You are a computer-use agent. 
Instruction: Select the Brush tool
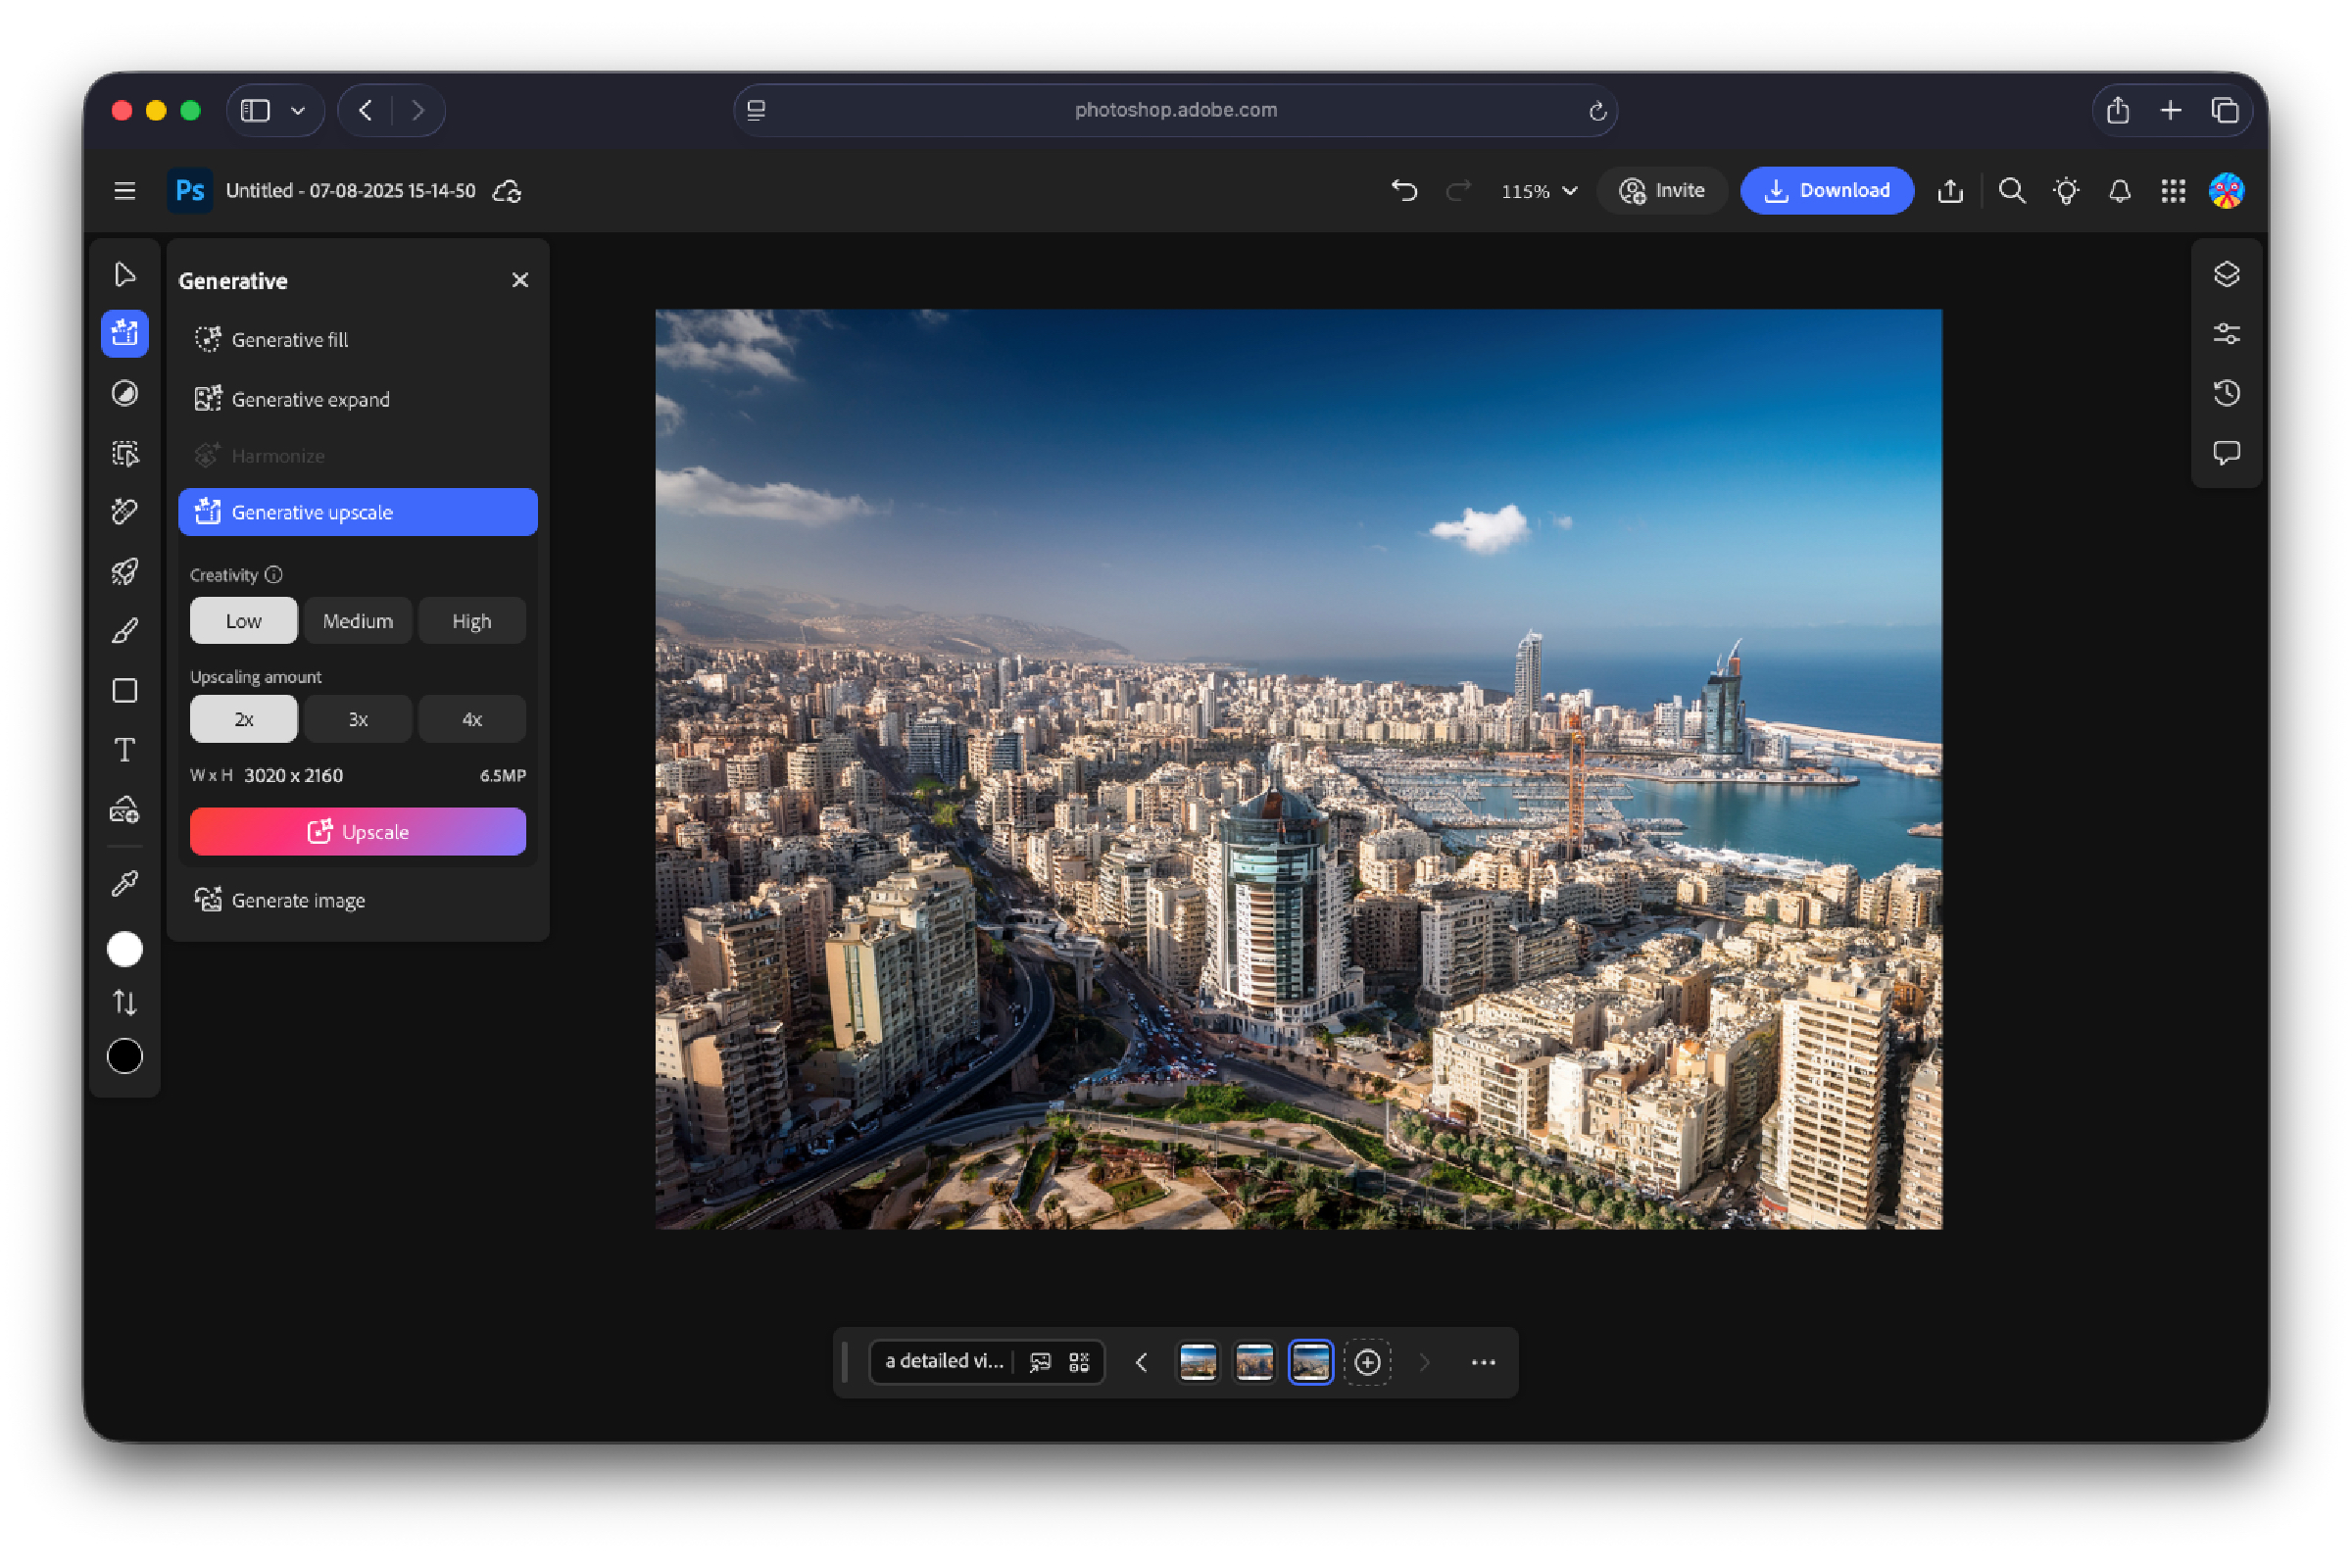click(x=125, y=629)
